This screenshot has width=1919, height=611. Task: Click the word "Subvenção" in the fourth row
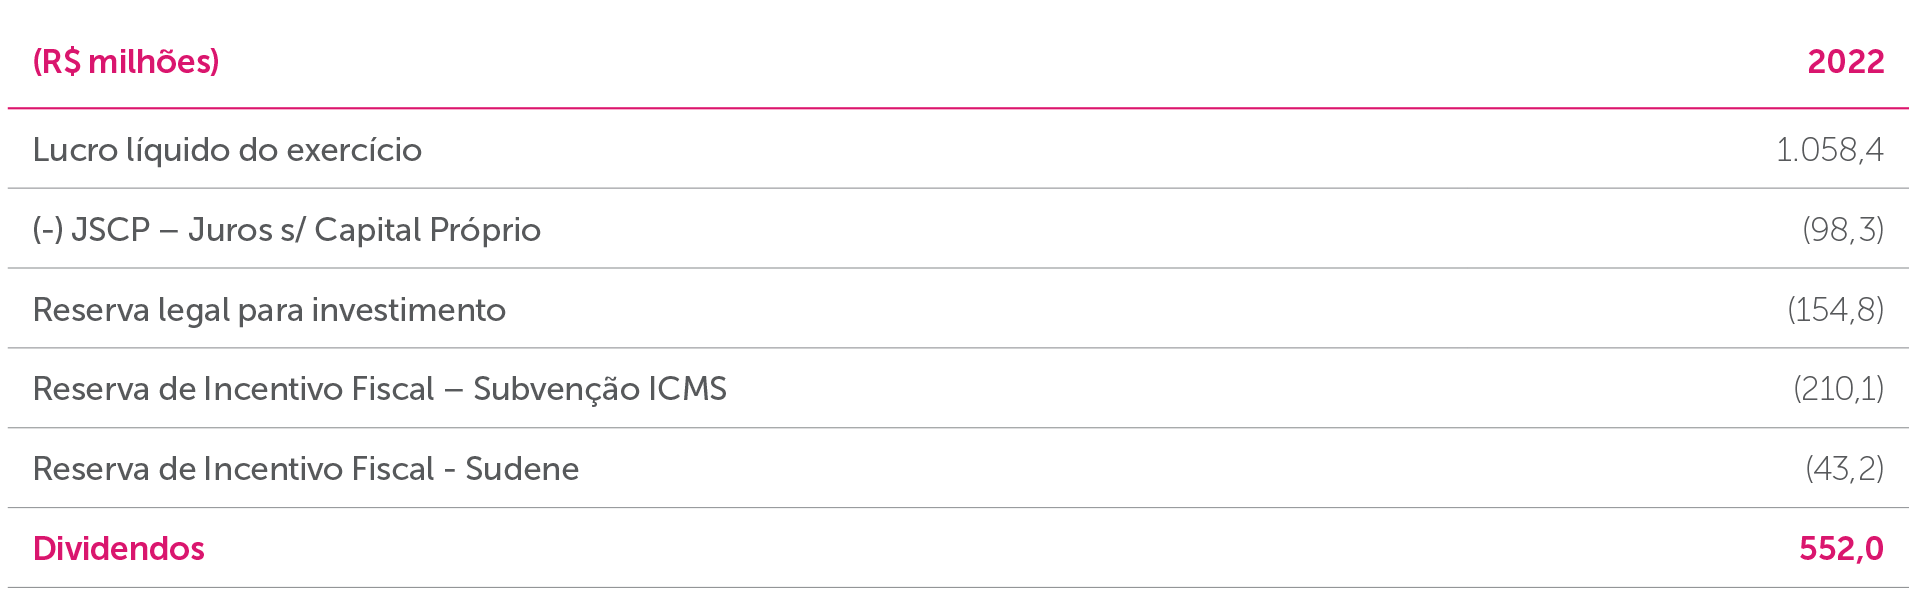tap(556, 389)
